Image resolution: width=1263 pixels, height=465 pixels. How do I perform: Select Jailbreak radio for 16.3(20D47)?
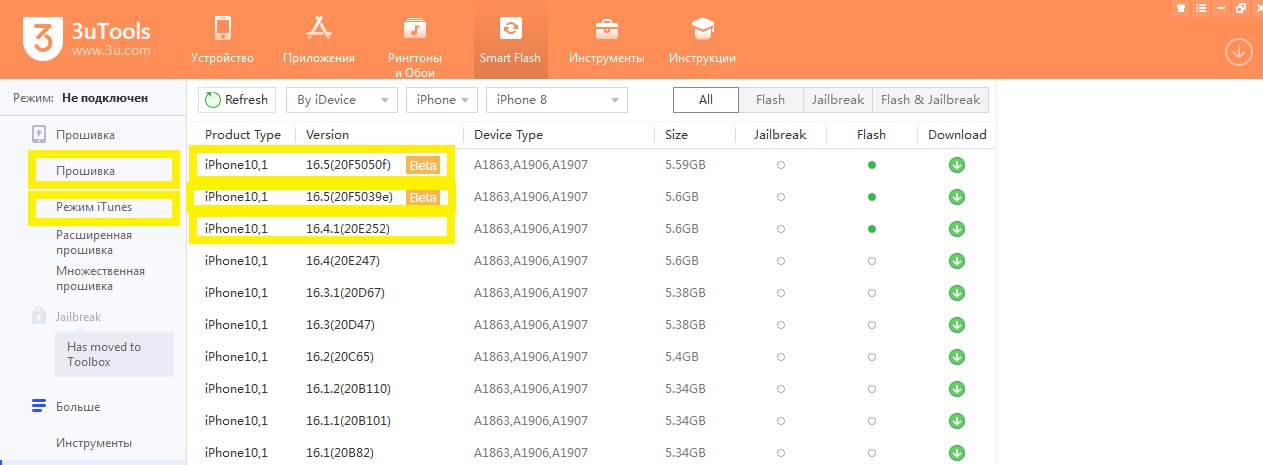click(x=780, y=325)
